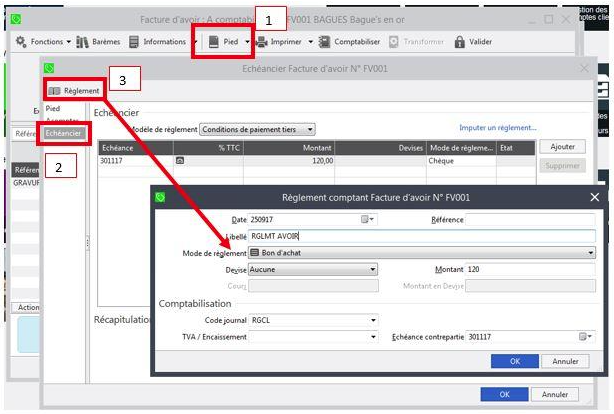Open the Fonctions gear menu
614x414 pixels.
tap(22, 42)
